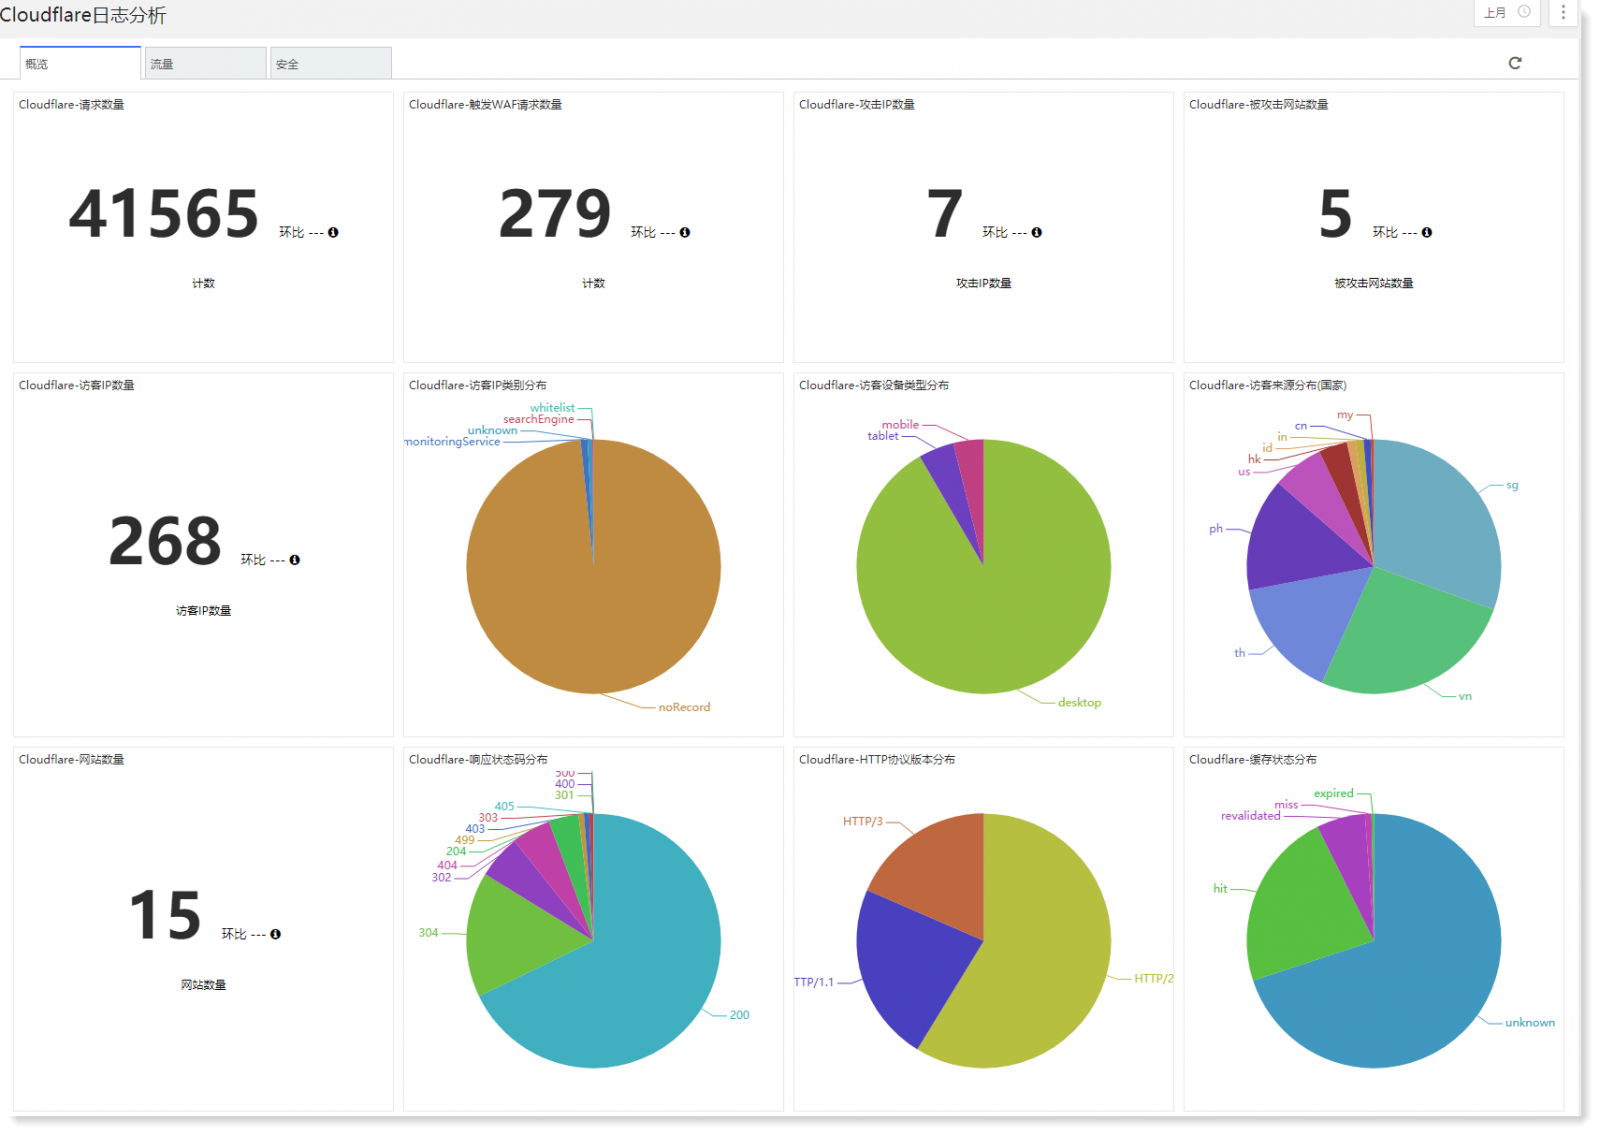
Task: Switch to the 安全 tab
Action: [x=330, y=64]
